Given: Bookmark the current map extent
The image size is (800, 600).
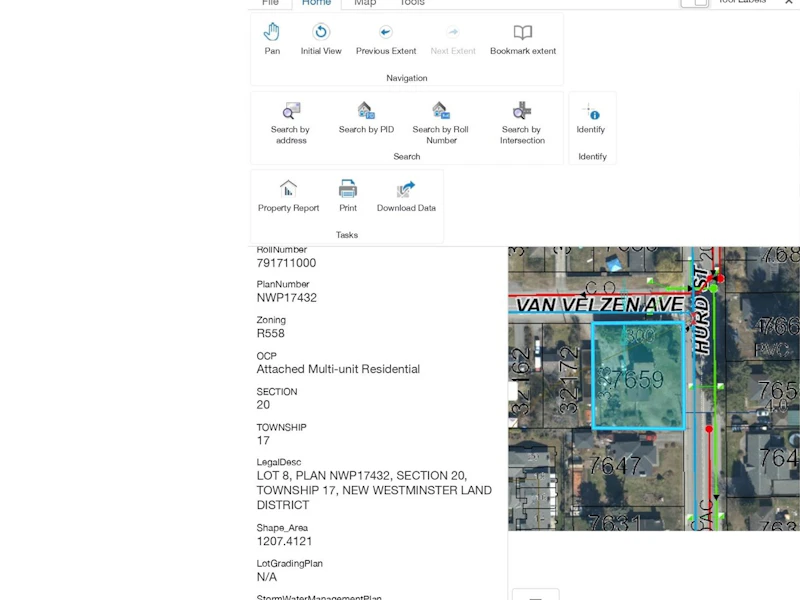Looking at the screenshot, I should [x=523, y=38].
